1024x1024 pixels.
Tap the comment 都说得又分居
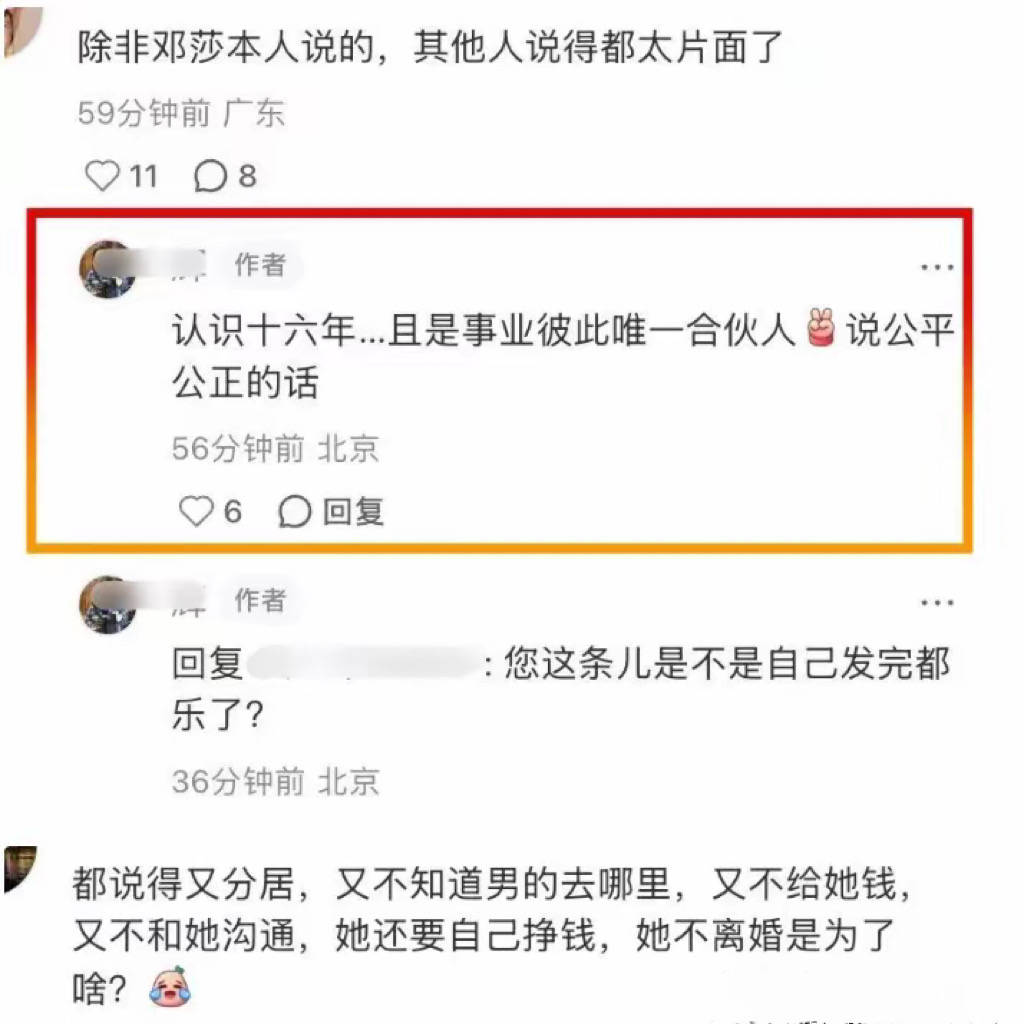[x=491, y=935]
